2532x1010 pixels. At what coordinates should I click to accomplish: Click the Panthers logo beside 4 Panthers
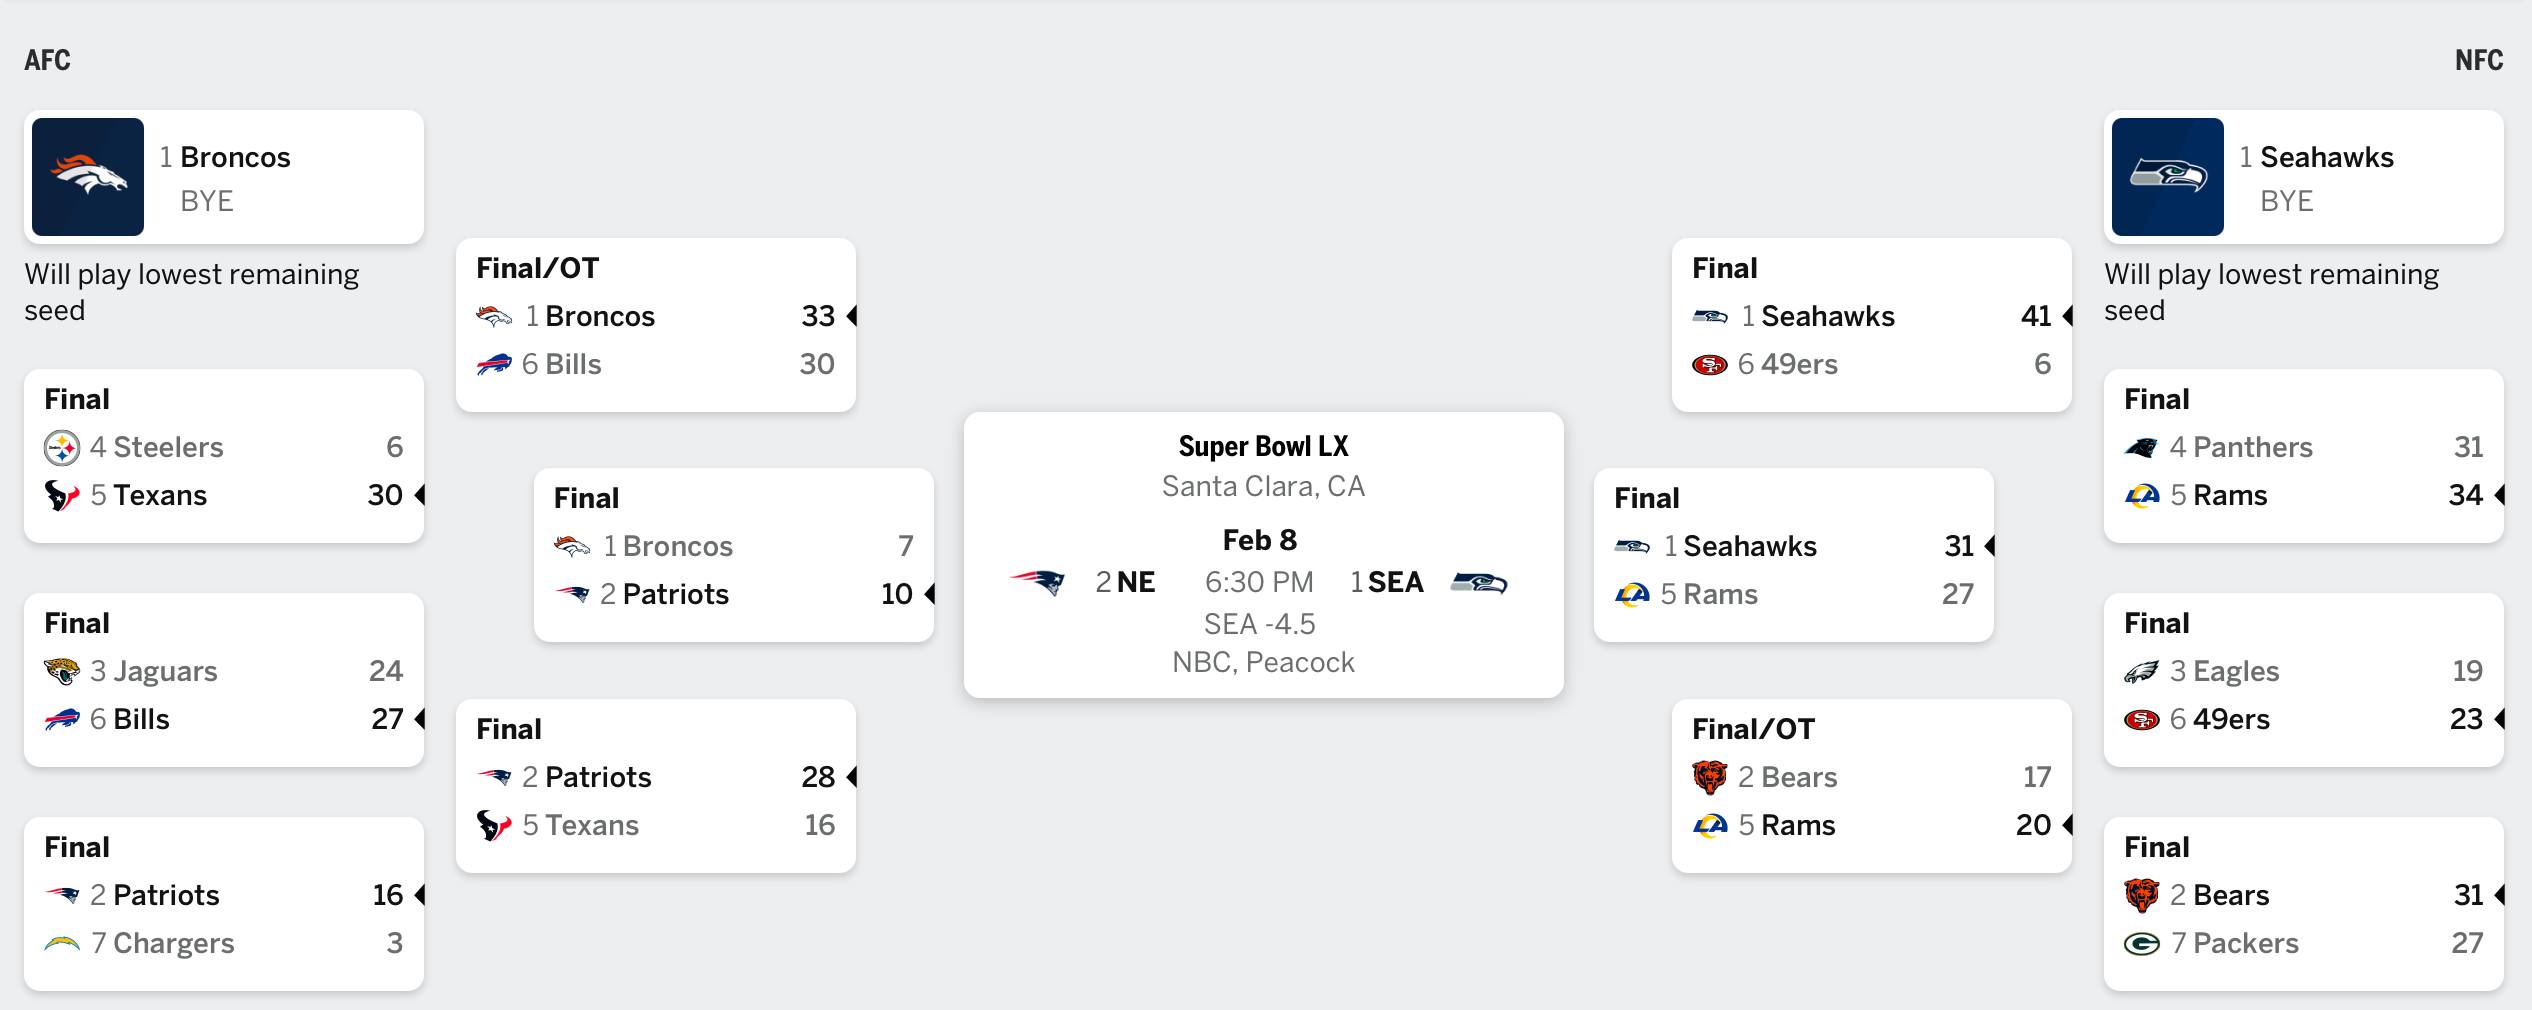point(2141,448)
